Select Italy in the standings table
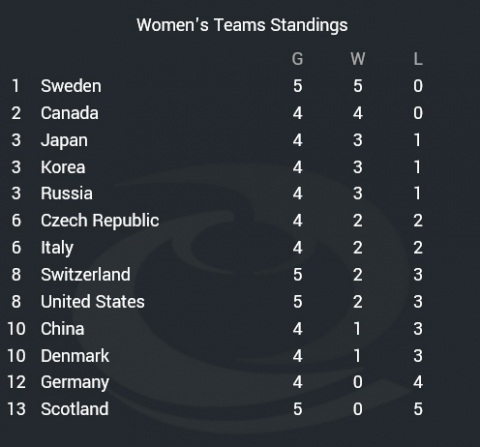The width and height of the screenshot is (480, 447). (57, 248)
